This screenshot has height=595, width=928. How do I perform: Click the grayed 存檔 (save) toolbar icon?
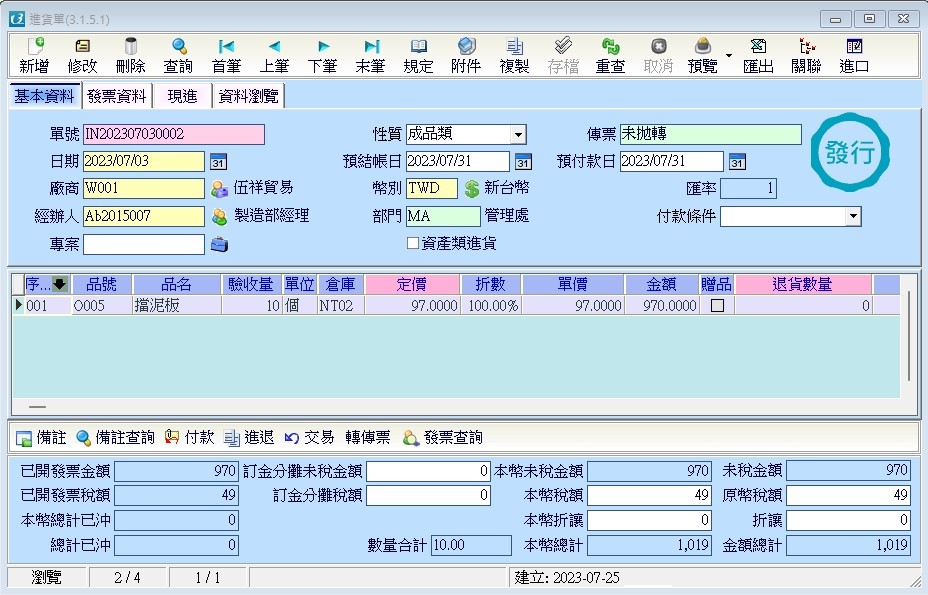pyautogui.click(x=563, y=56)
